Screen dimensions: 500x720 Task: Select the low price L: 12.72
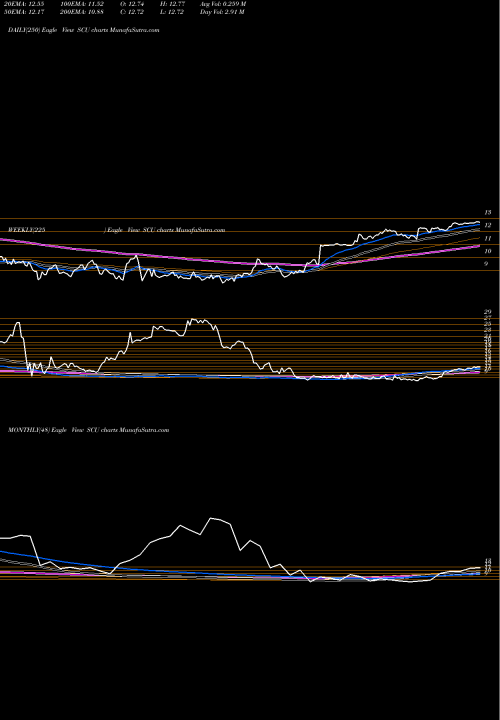pos(170,12)
